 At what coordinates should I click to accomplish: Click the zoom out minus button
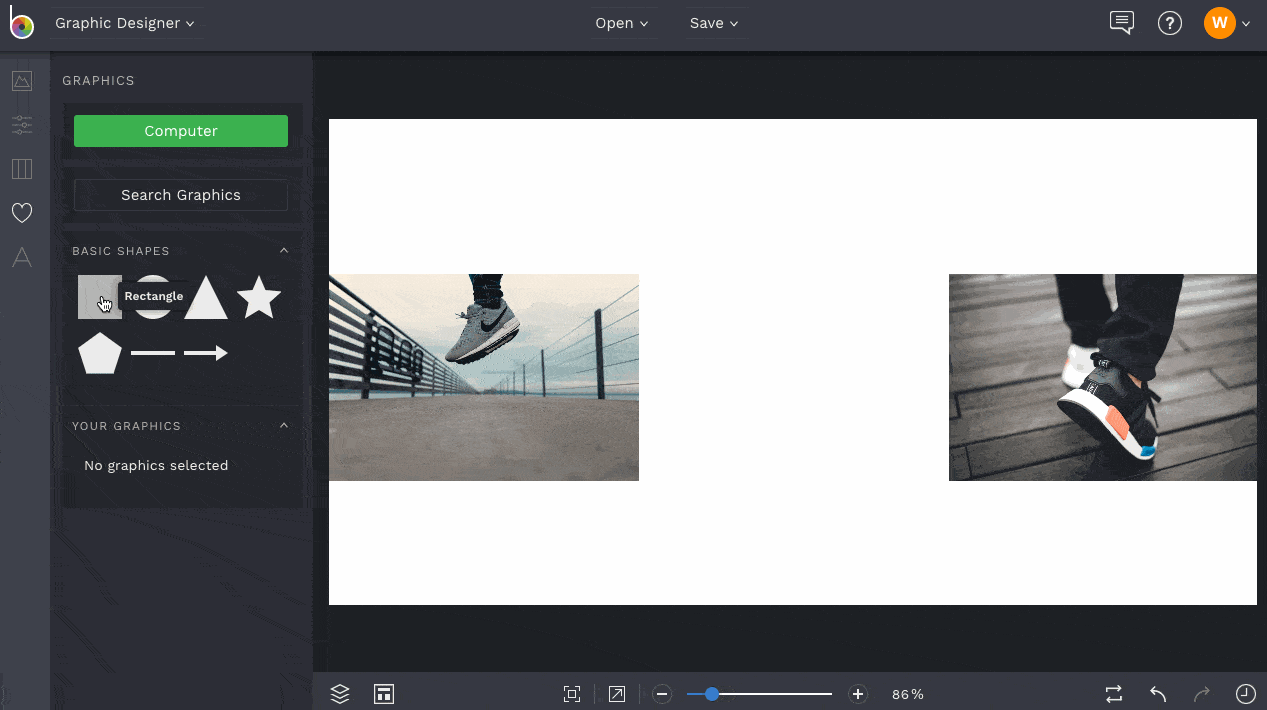662,694
